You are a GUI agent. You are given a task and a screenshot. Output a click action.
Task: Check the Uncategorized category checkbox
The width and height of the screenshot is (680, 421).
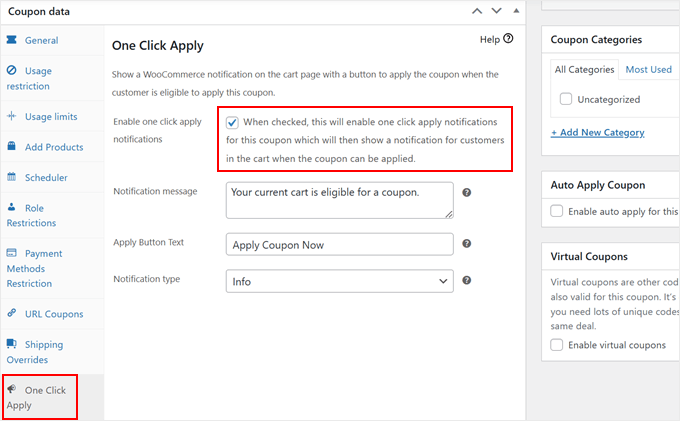pos(566,99)
